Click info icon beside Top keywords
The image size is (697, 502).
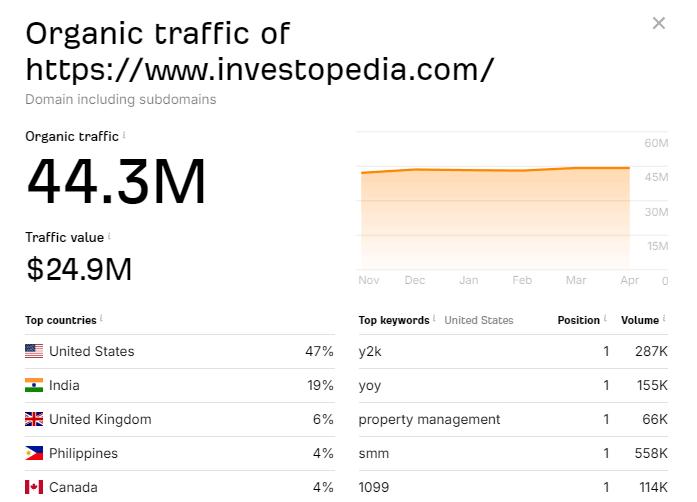[x=435, y=319]
